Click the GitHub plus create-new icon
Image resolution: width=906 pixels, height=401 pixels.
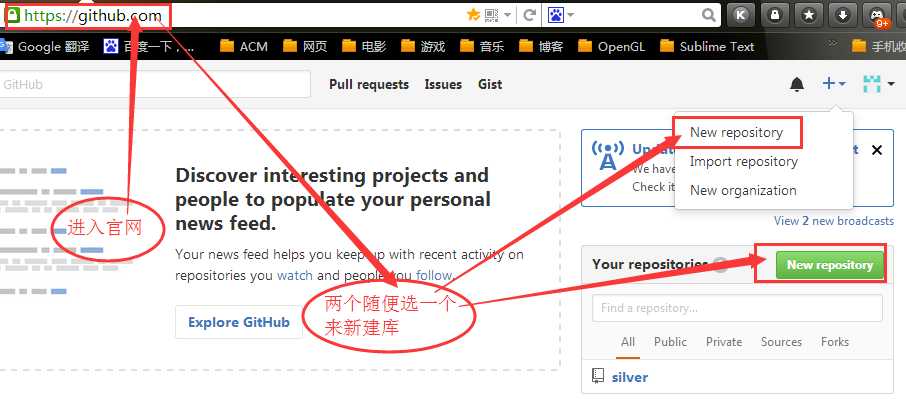pos(833,84)
